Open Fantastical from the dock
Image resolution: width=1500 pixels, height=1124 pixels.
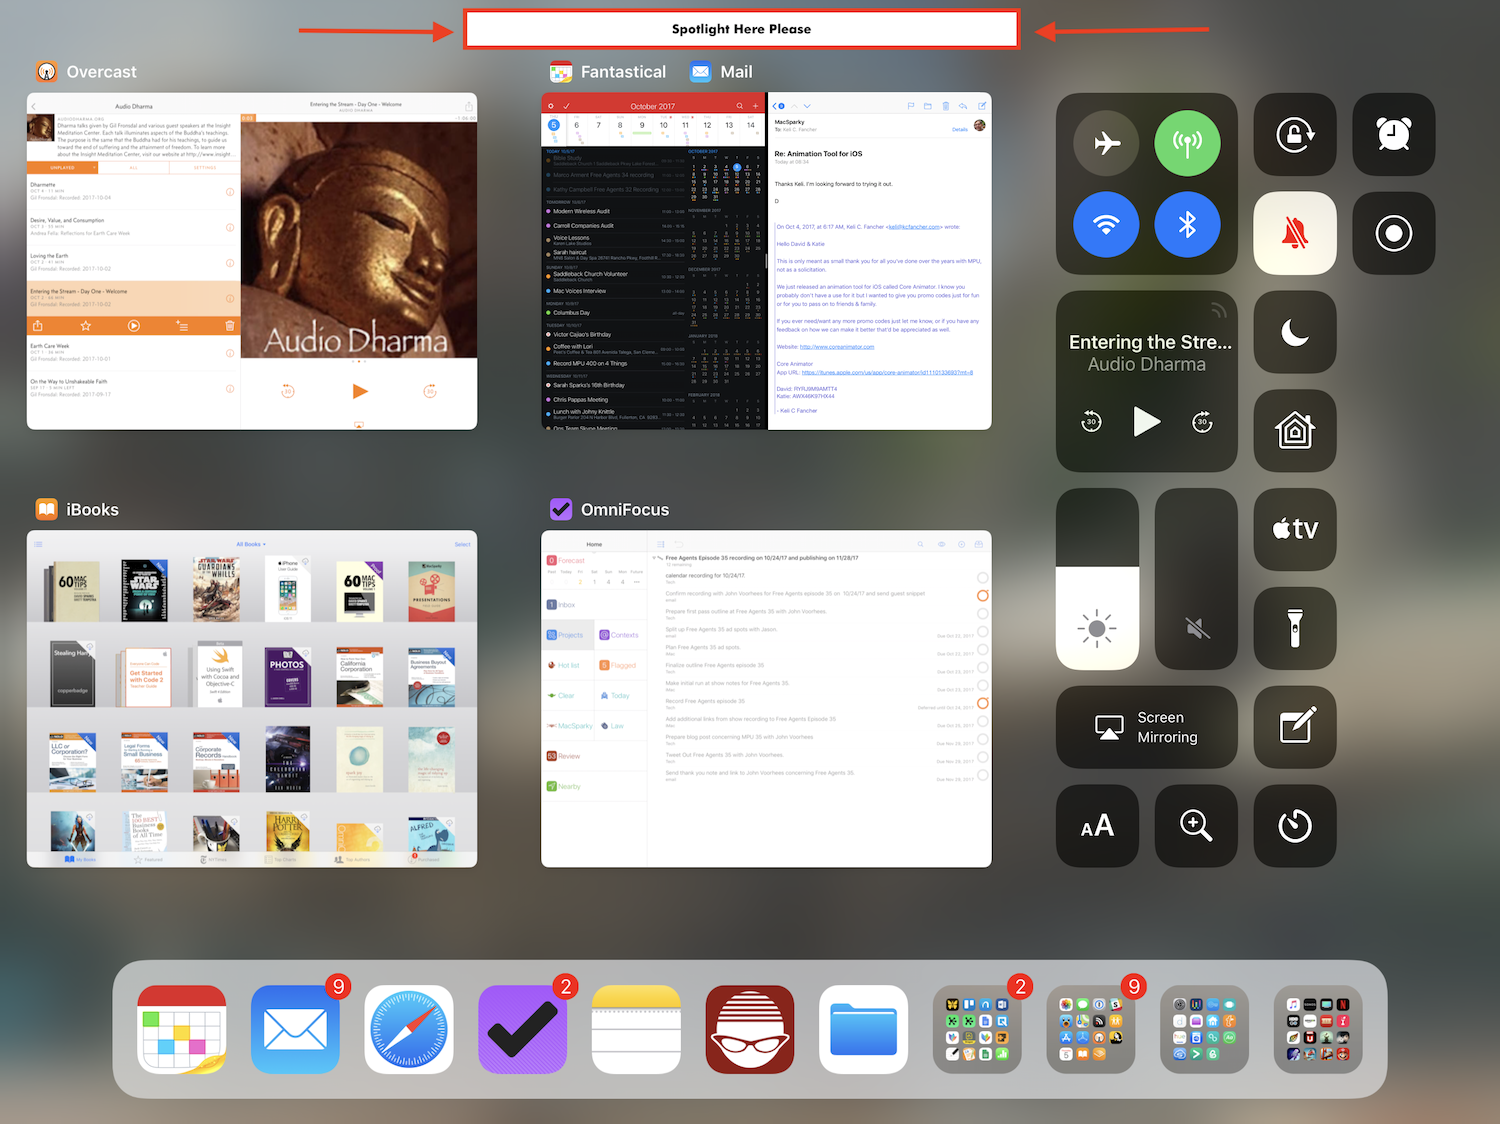click(182, 1029)
